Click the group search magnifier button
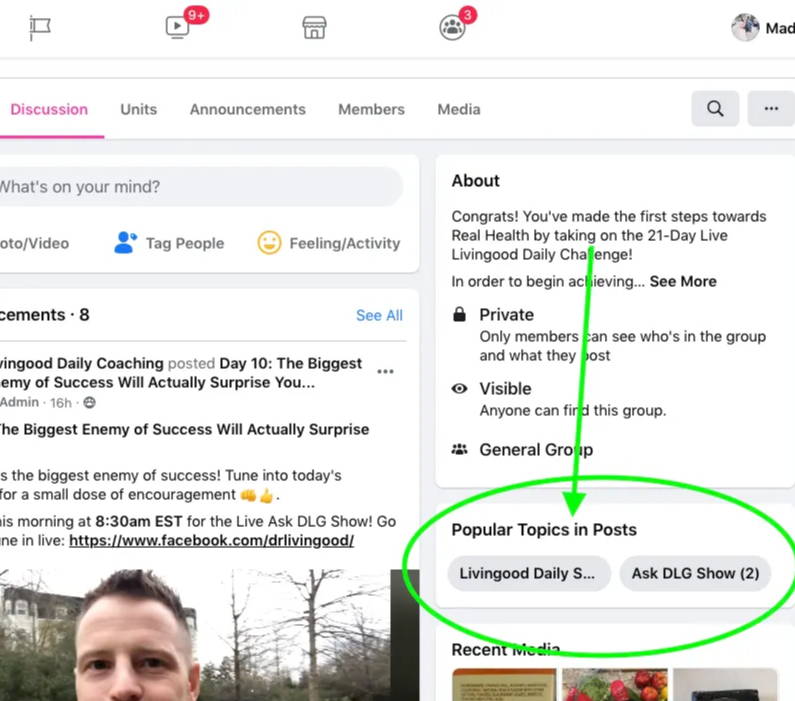The image size is (795, 701). (715, 108)
